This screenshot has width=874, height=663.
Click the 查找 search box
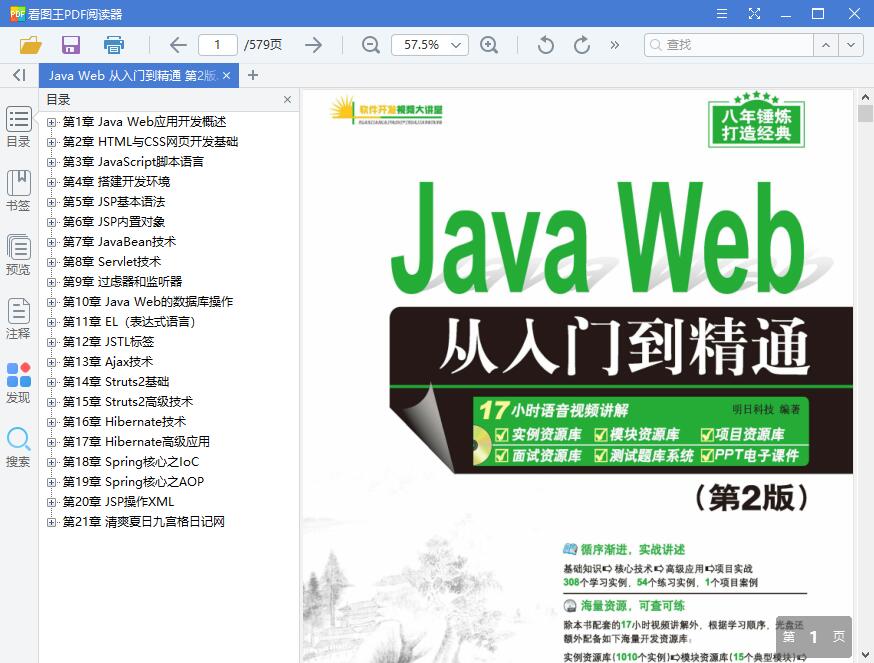tap(729, 45)
